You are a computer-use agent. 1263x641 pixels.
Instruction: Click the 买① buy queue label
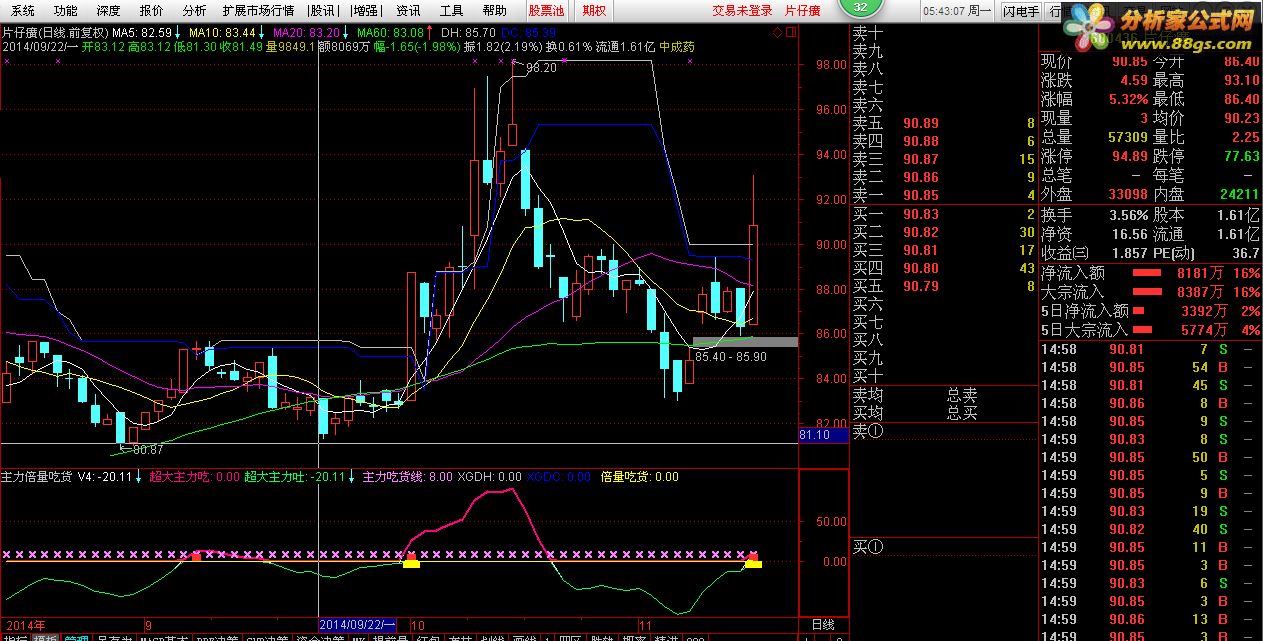tap(868, 546)
